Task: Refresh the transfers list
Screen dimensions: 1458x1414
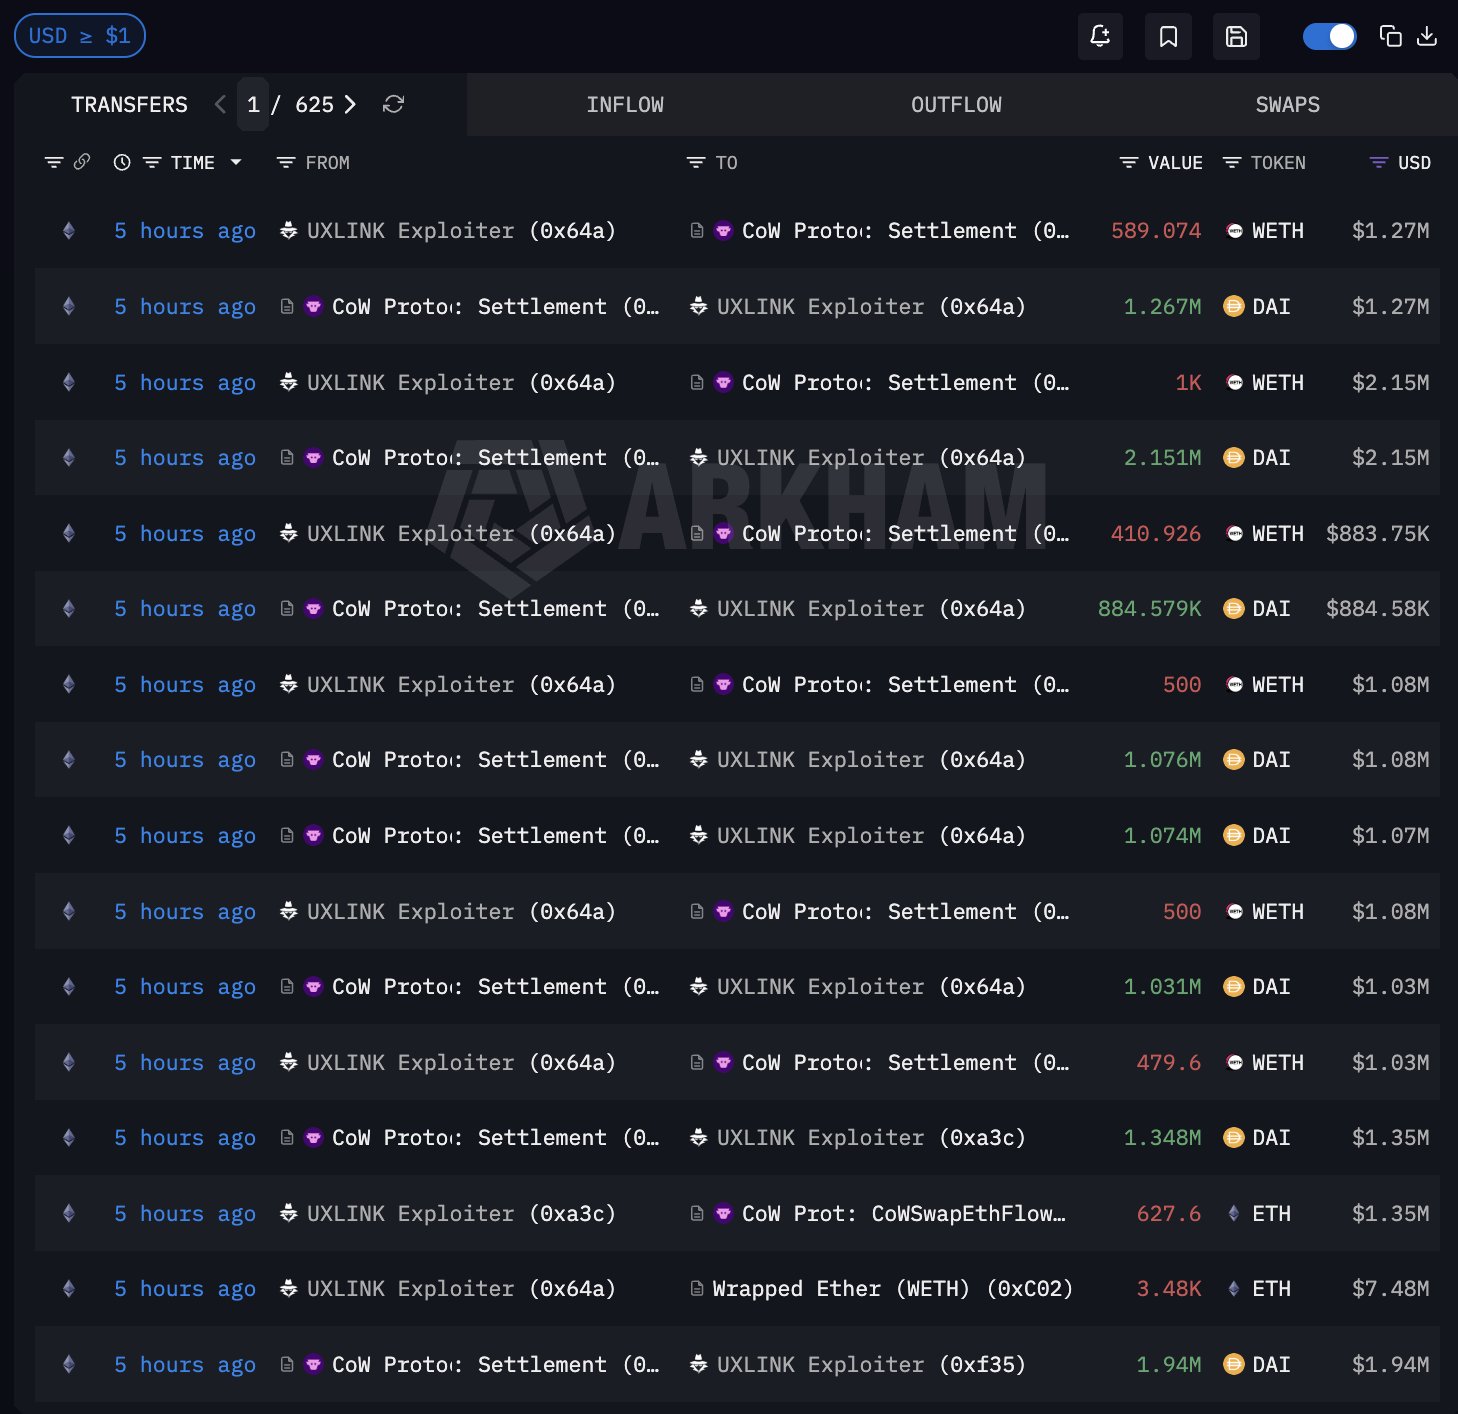Action: click(393, 104)
